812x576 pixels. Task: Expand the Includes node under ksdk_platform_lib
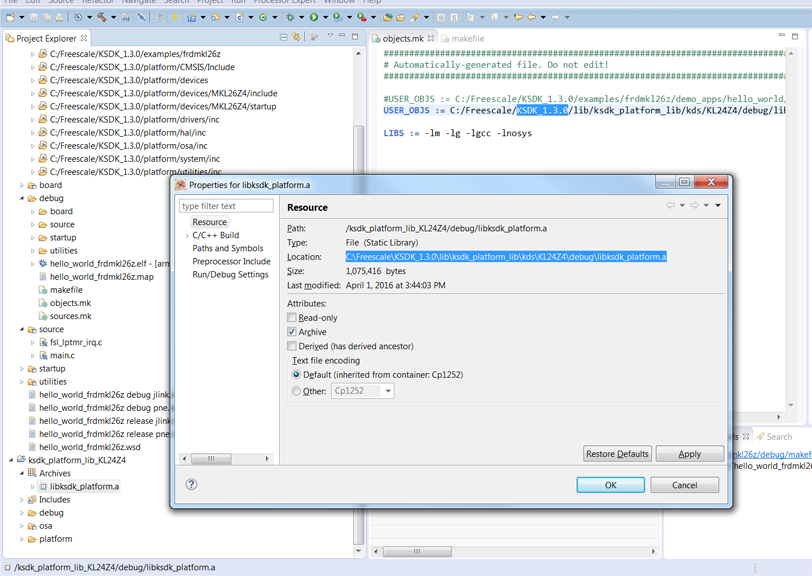22,500
